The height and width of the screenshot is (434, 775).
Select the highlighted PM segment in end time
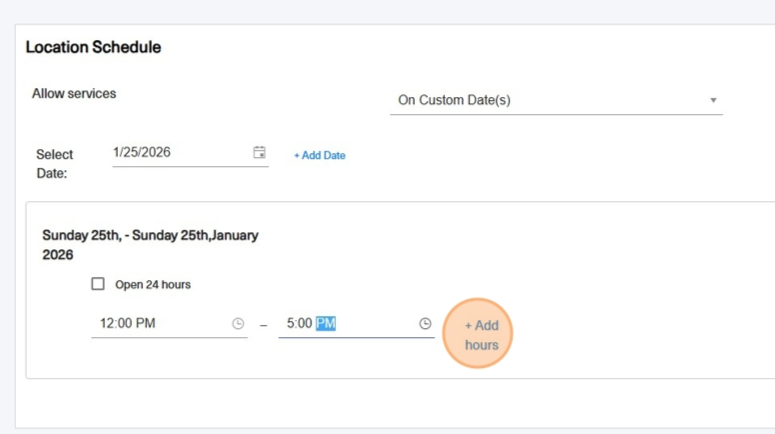click(x=326, y=323)
